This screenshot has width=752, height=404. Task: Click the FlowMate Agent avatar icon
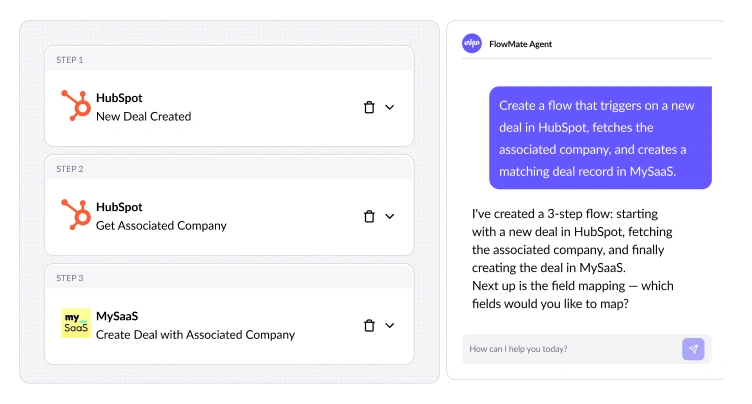(472, 43)
